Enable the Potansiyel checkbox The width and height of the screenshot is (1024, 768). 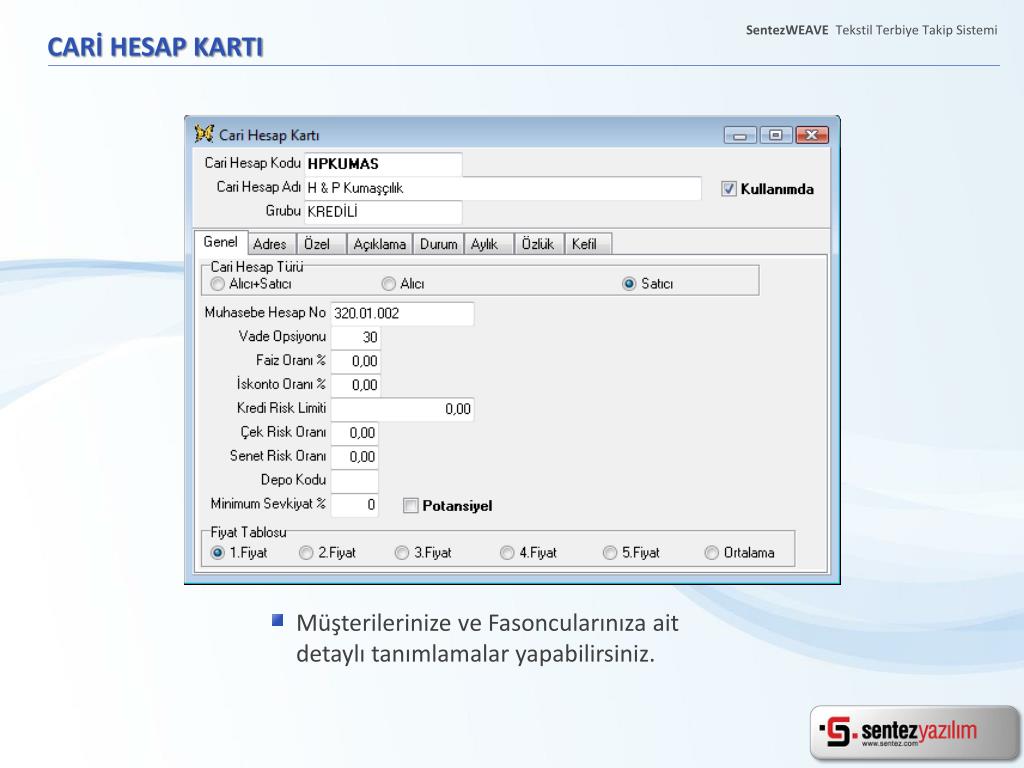pyautogui.click(x=411, y=505)
